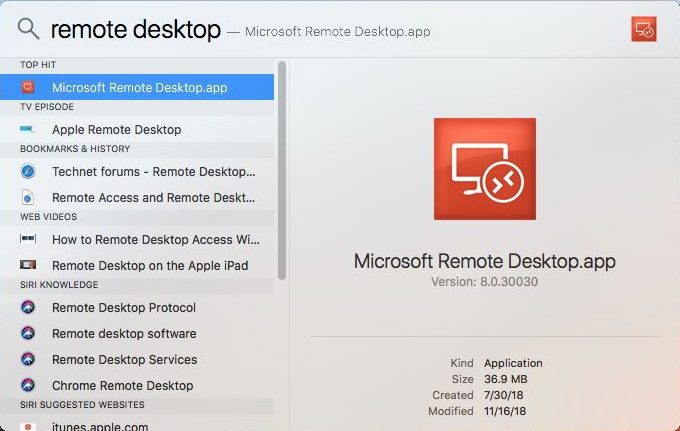Open the Technet forums bookmark result

137,171
